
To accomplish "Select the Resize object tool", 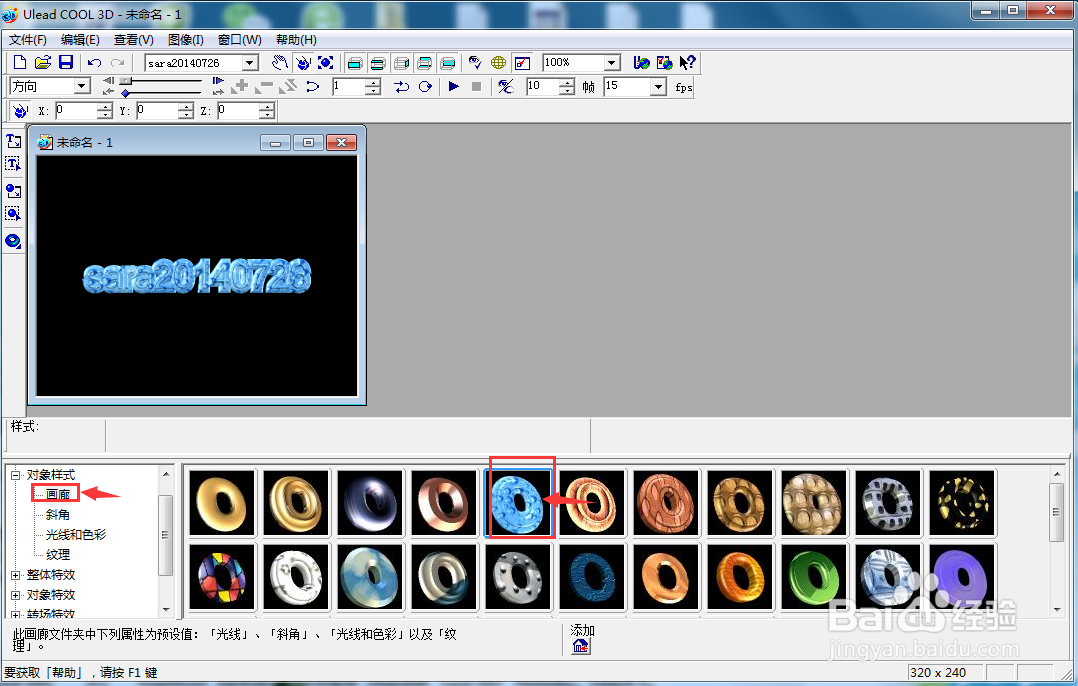I will pyautogui.click(x=326, y=63).
